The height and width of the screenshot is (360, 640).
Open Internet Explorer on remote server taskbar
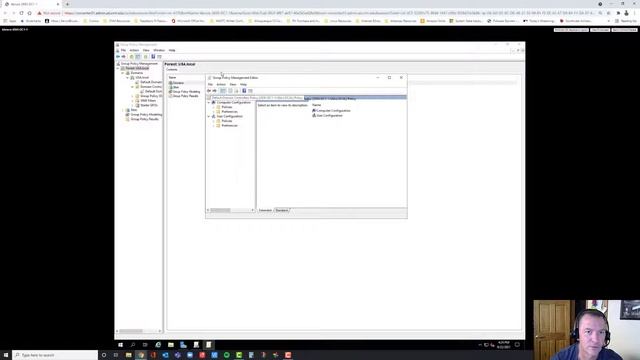(x=158, y=345)
